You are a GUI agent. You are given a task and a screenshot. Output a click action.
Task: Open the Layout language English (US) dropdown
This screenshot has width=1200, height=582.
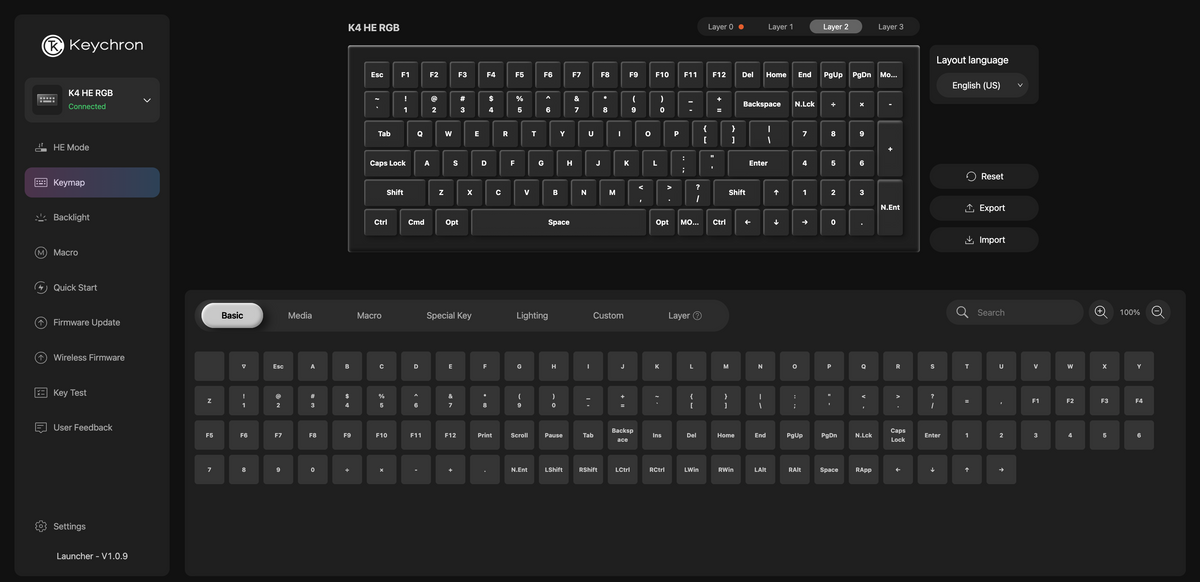pyautogui.click(x=983, y=85)
